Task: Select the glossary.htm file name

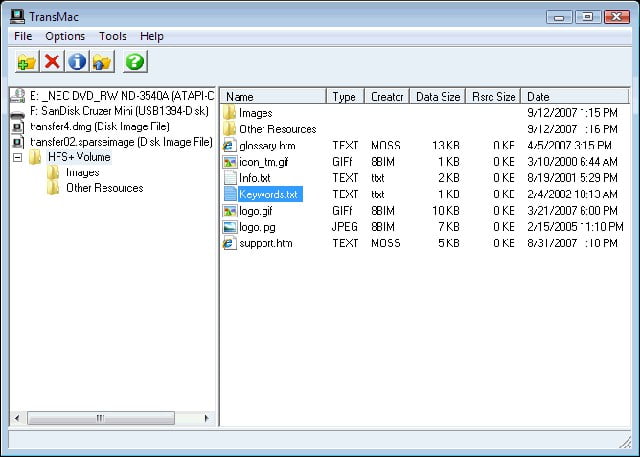Action: pyautogui.click(x=267, y=146)
